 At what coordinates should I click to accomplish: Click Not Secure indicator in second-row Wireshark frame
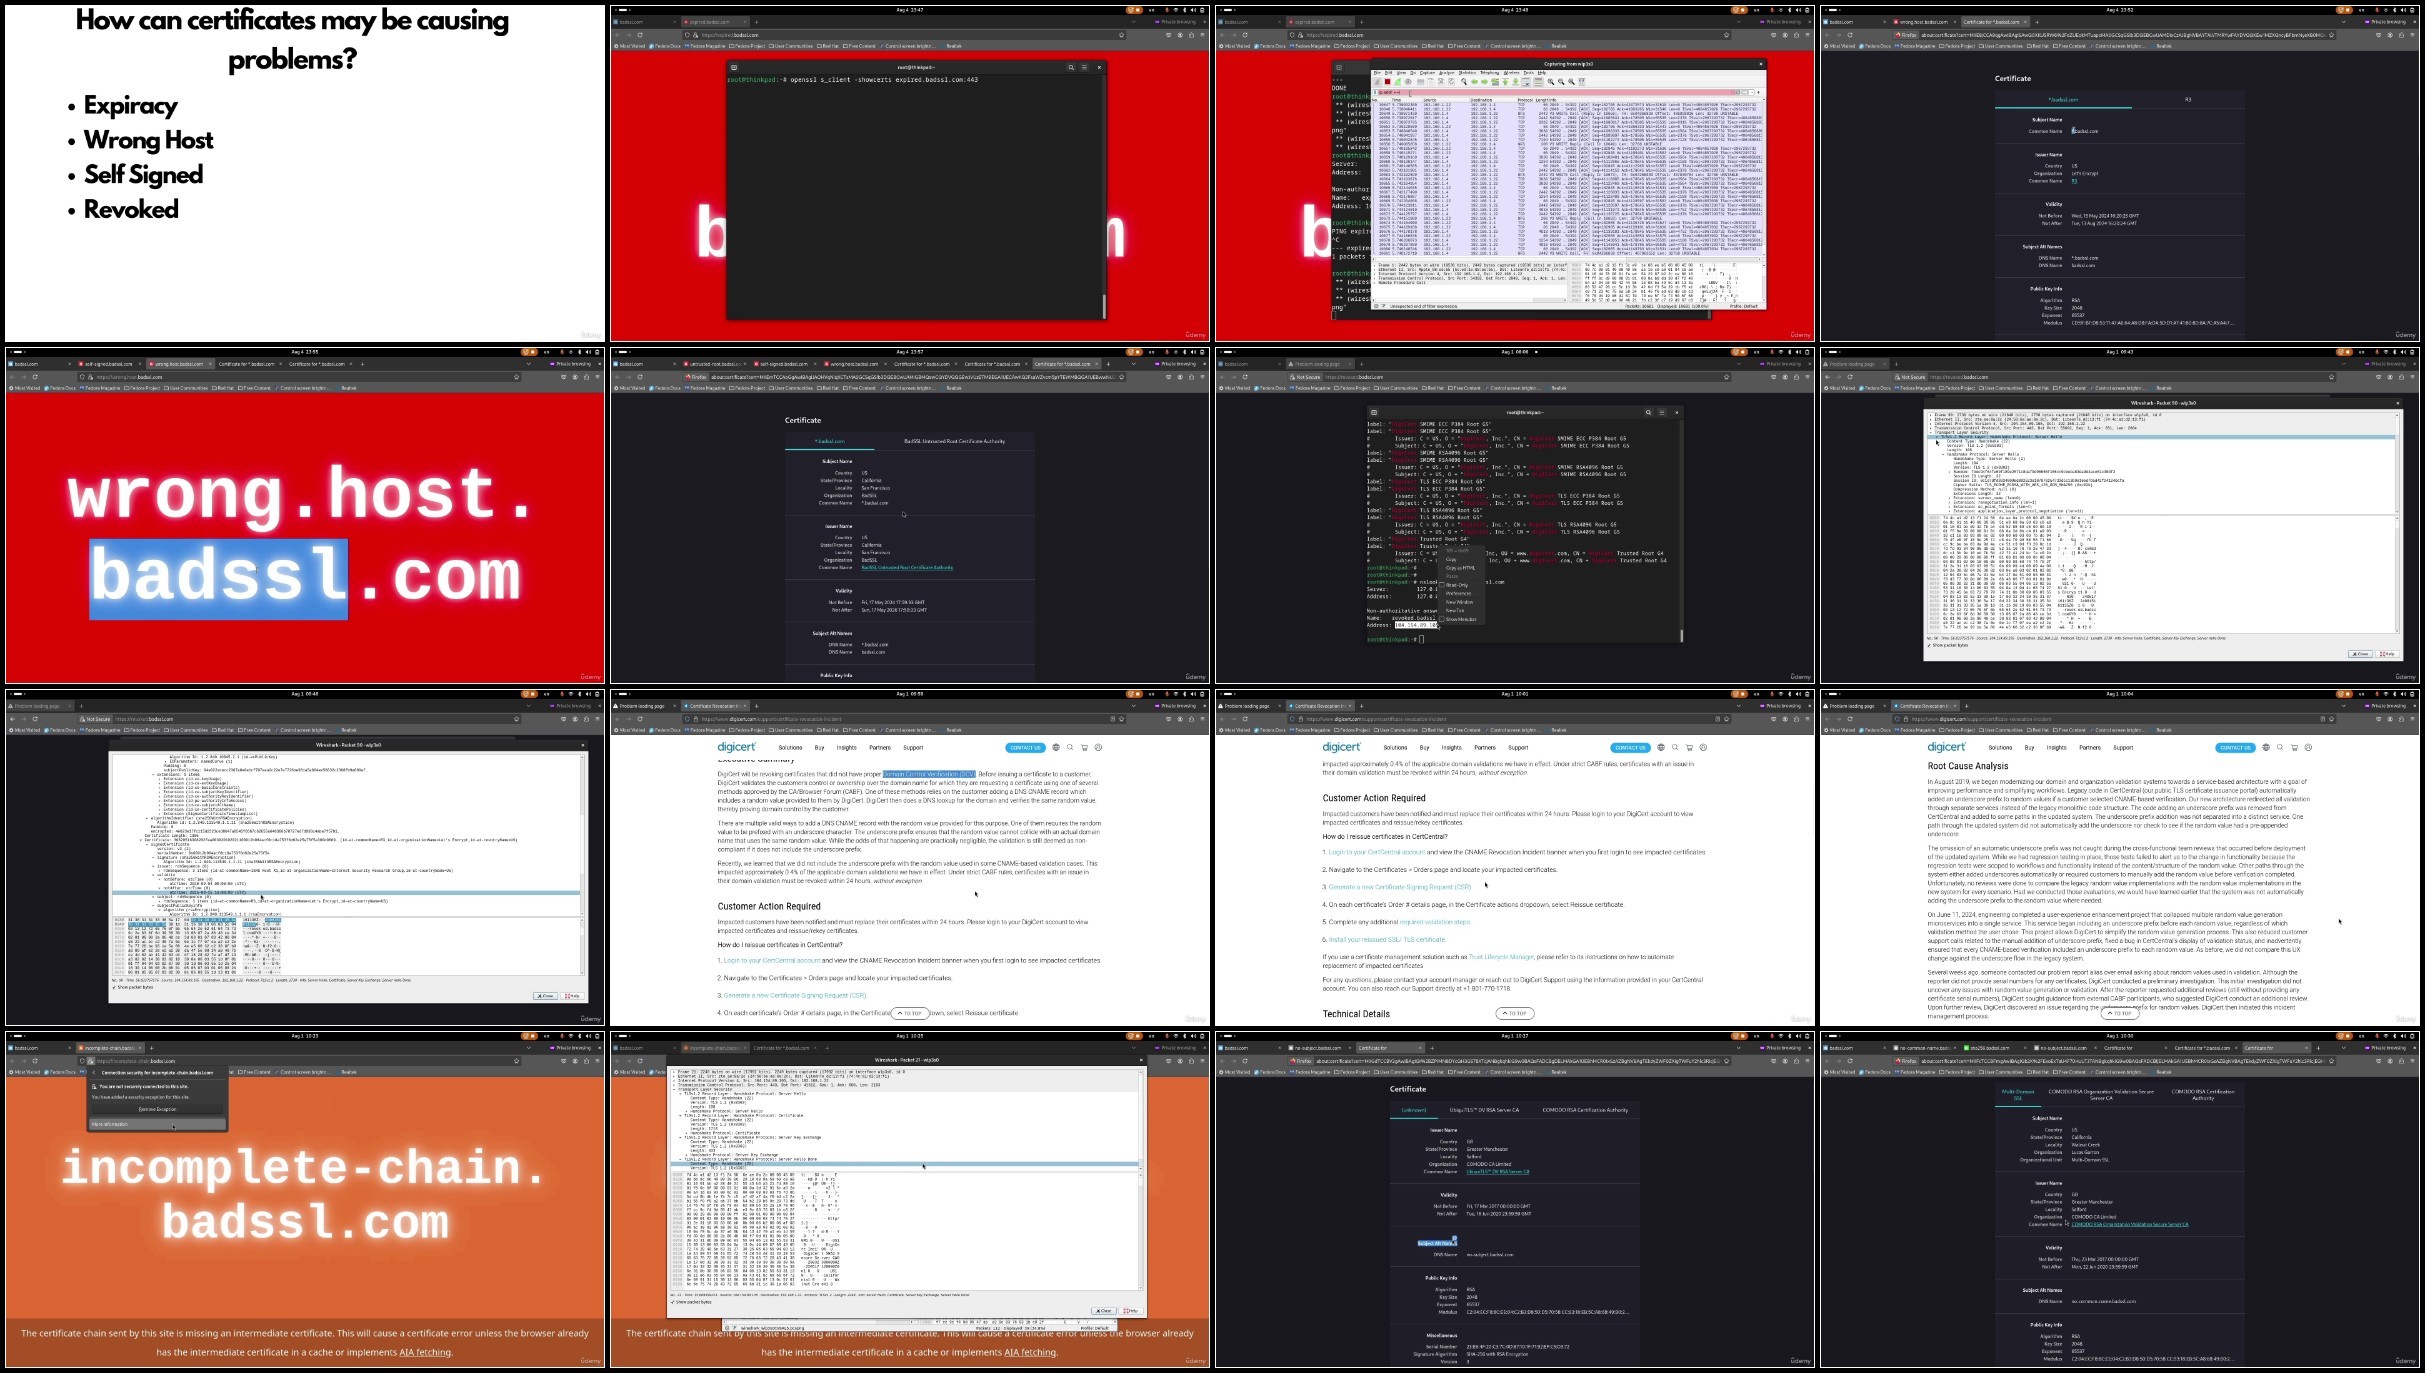(x=1911, y=377)
